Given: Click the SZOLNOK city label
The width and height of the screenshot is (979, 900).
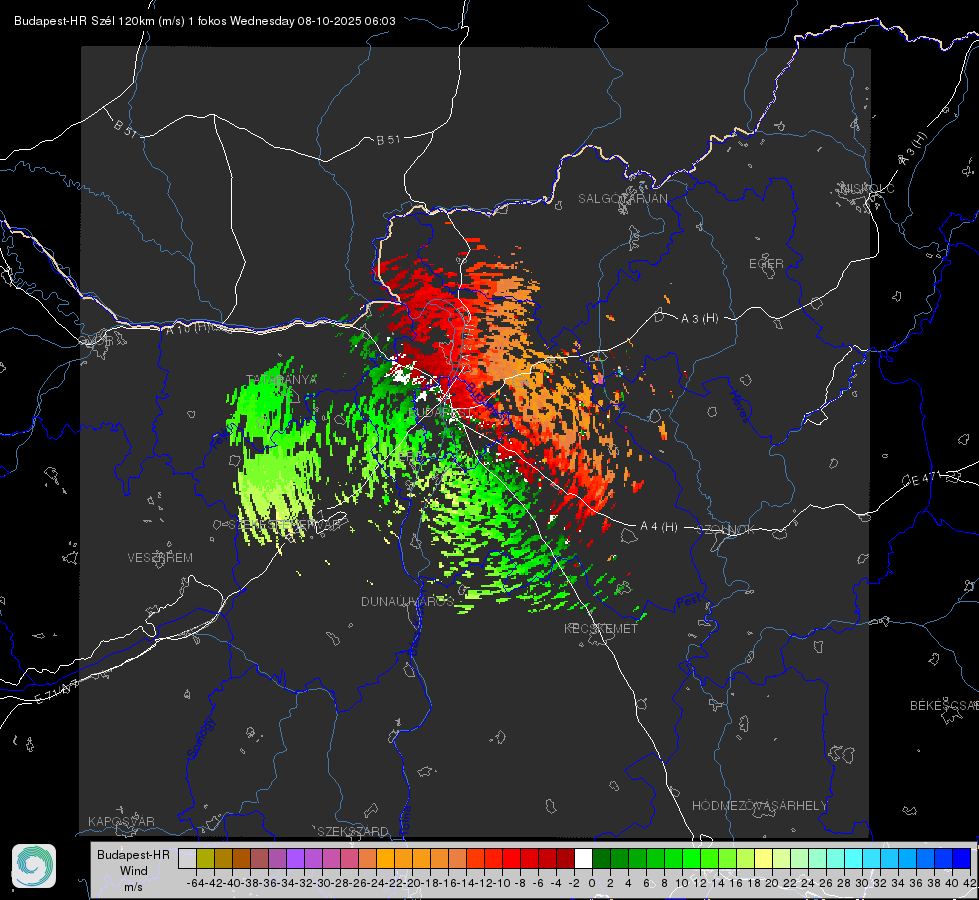Looking at the screenshot, I should (x=726, y=529).
